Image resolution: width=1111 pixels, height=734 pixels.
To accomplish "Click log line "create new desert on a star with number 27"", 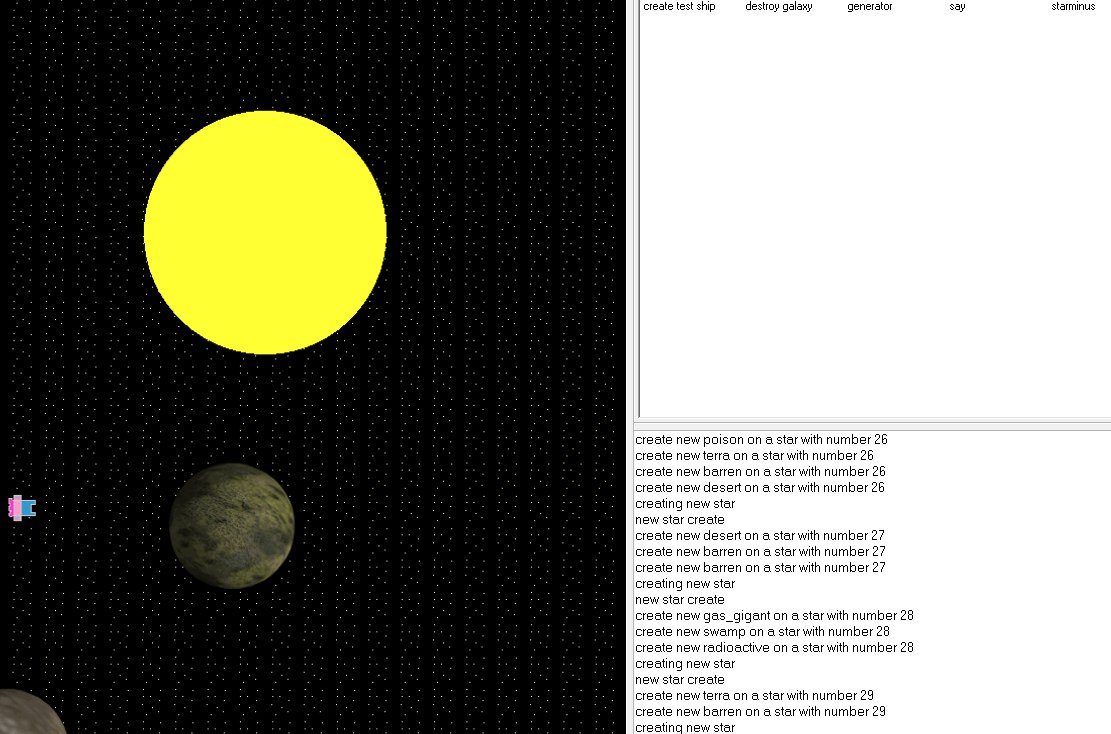I will click(760, 536).
